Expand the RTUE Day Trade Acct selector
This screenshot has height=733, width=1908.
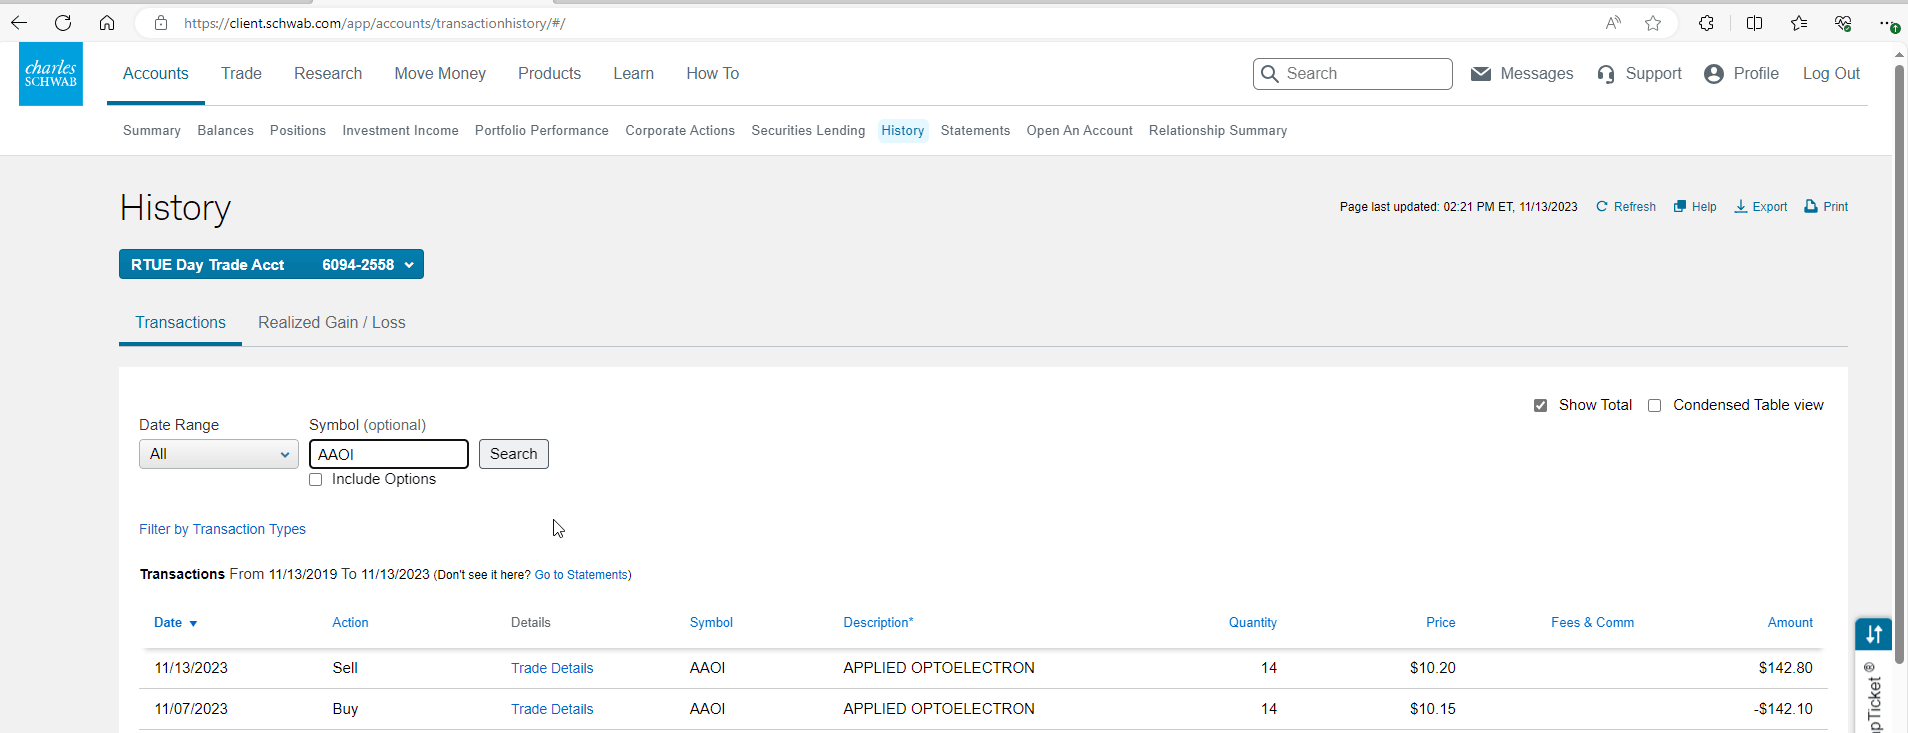(x=271, y=265)
